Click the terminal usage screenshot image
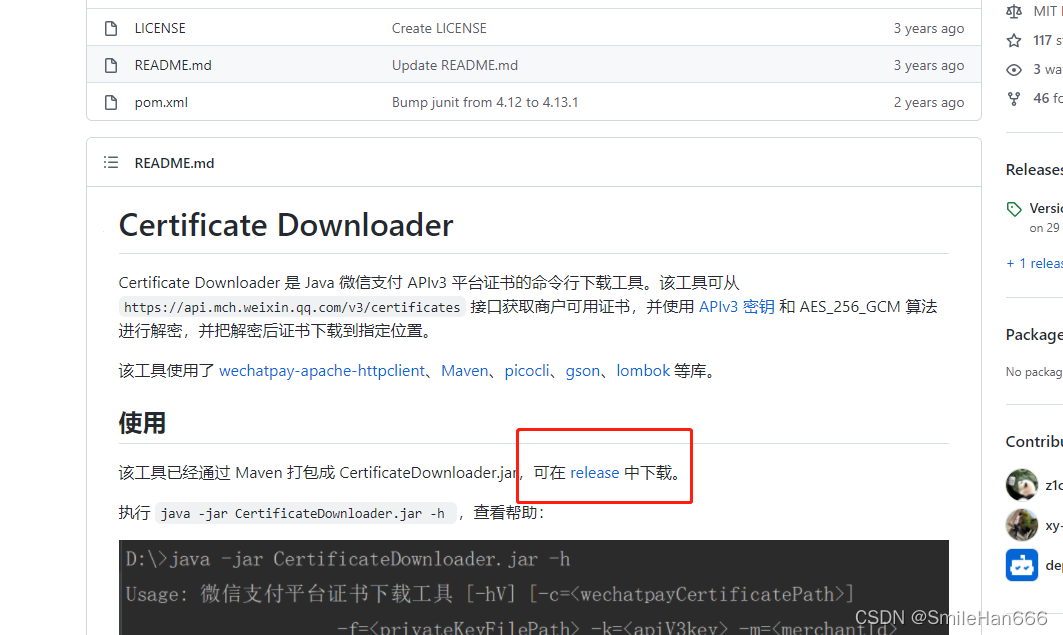The width and height of the screenshot is (1063, 635). pyautogui.click(x=534, y=588)
